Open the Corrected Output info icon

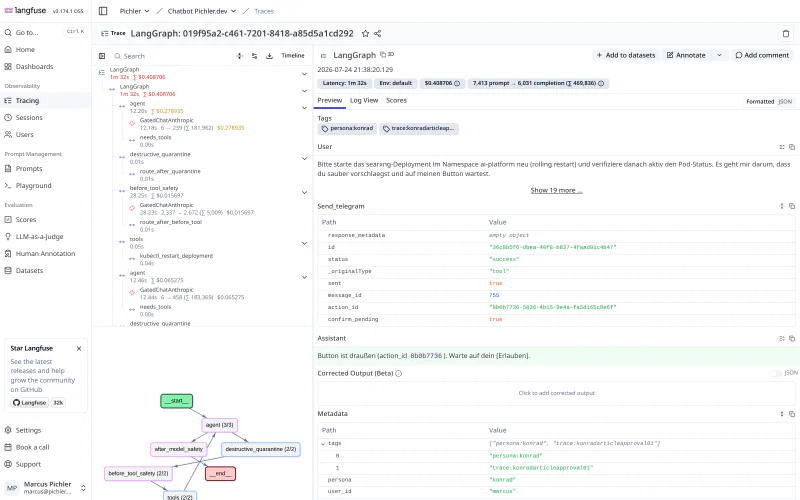398,373
